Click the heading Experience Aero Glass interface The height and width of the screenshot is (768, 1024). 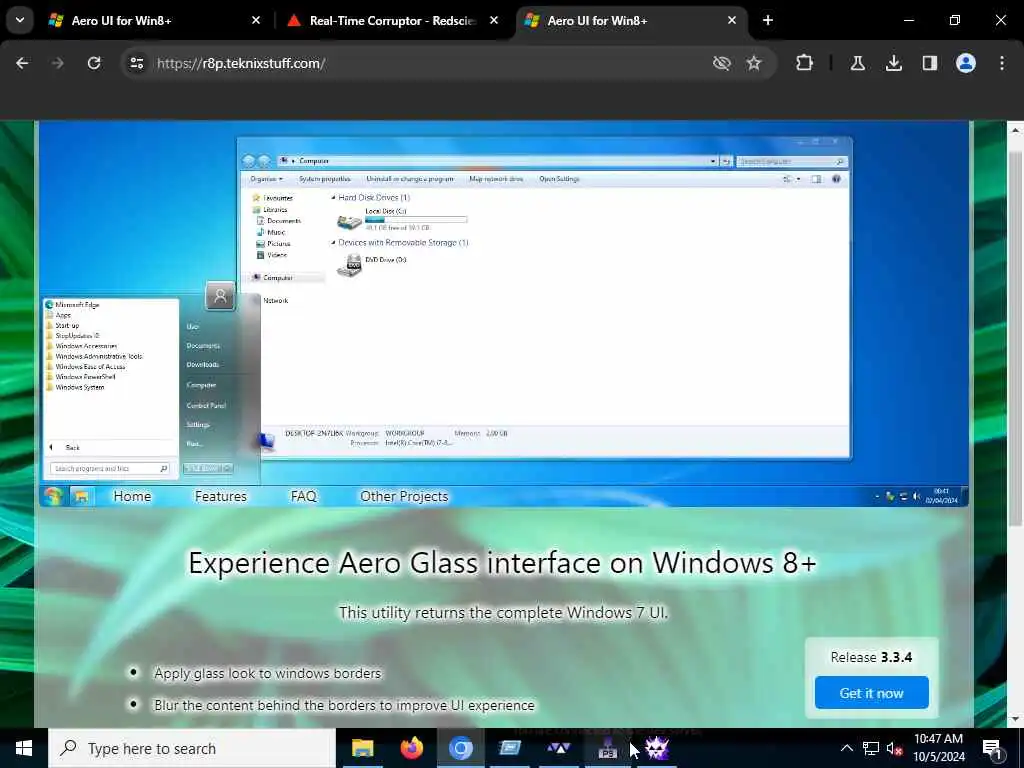pyautogui.click(x=502, y=563)
